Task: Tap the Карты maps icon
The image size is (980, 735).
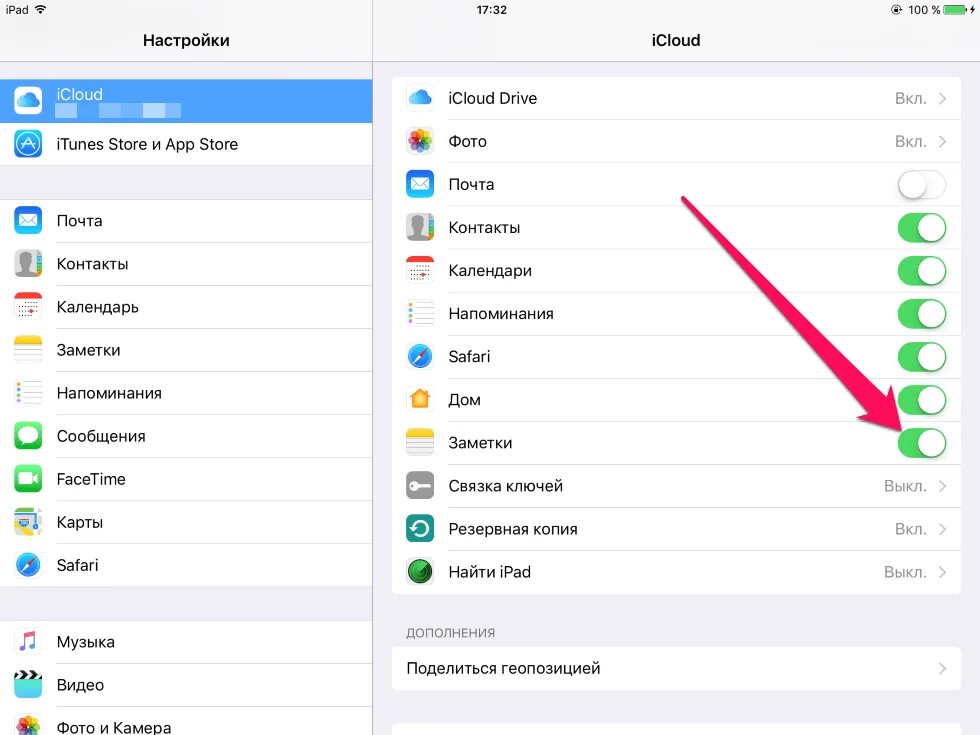Action: [x=28, y=522]
